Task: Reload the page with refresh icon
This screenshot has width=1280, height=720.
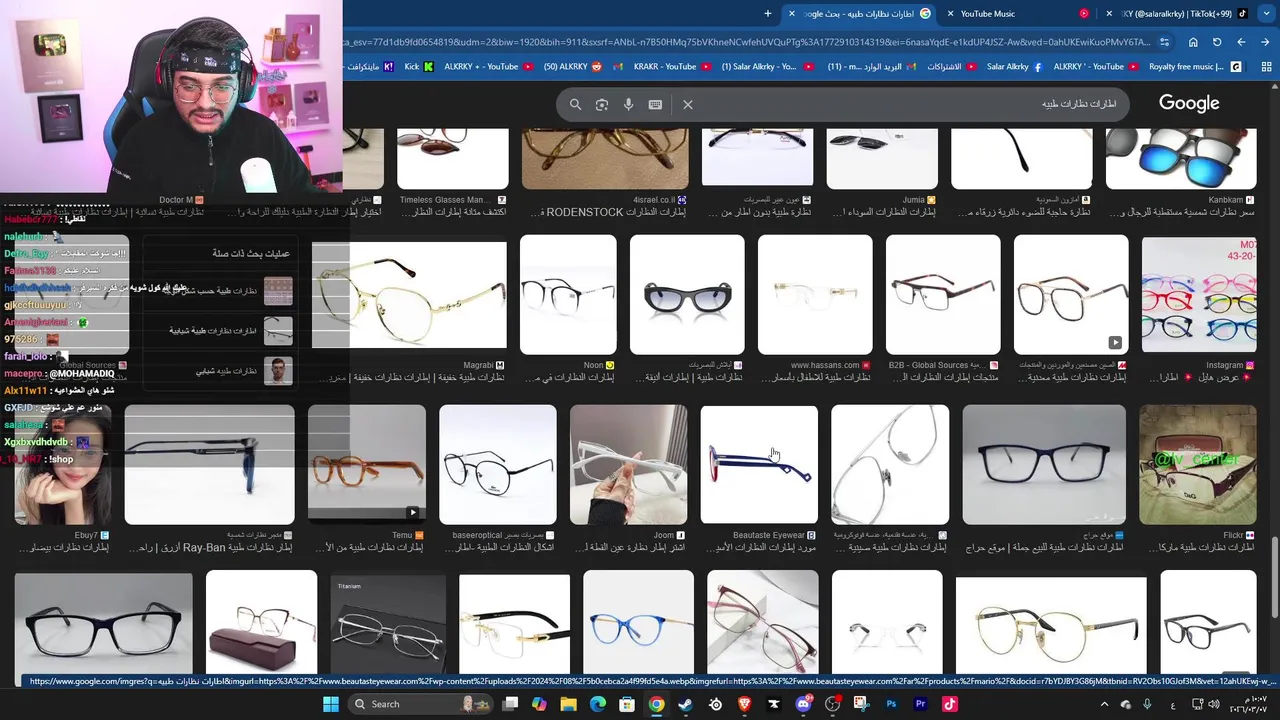Action: 1217,42
